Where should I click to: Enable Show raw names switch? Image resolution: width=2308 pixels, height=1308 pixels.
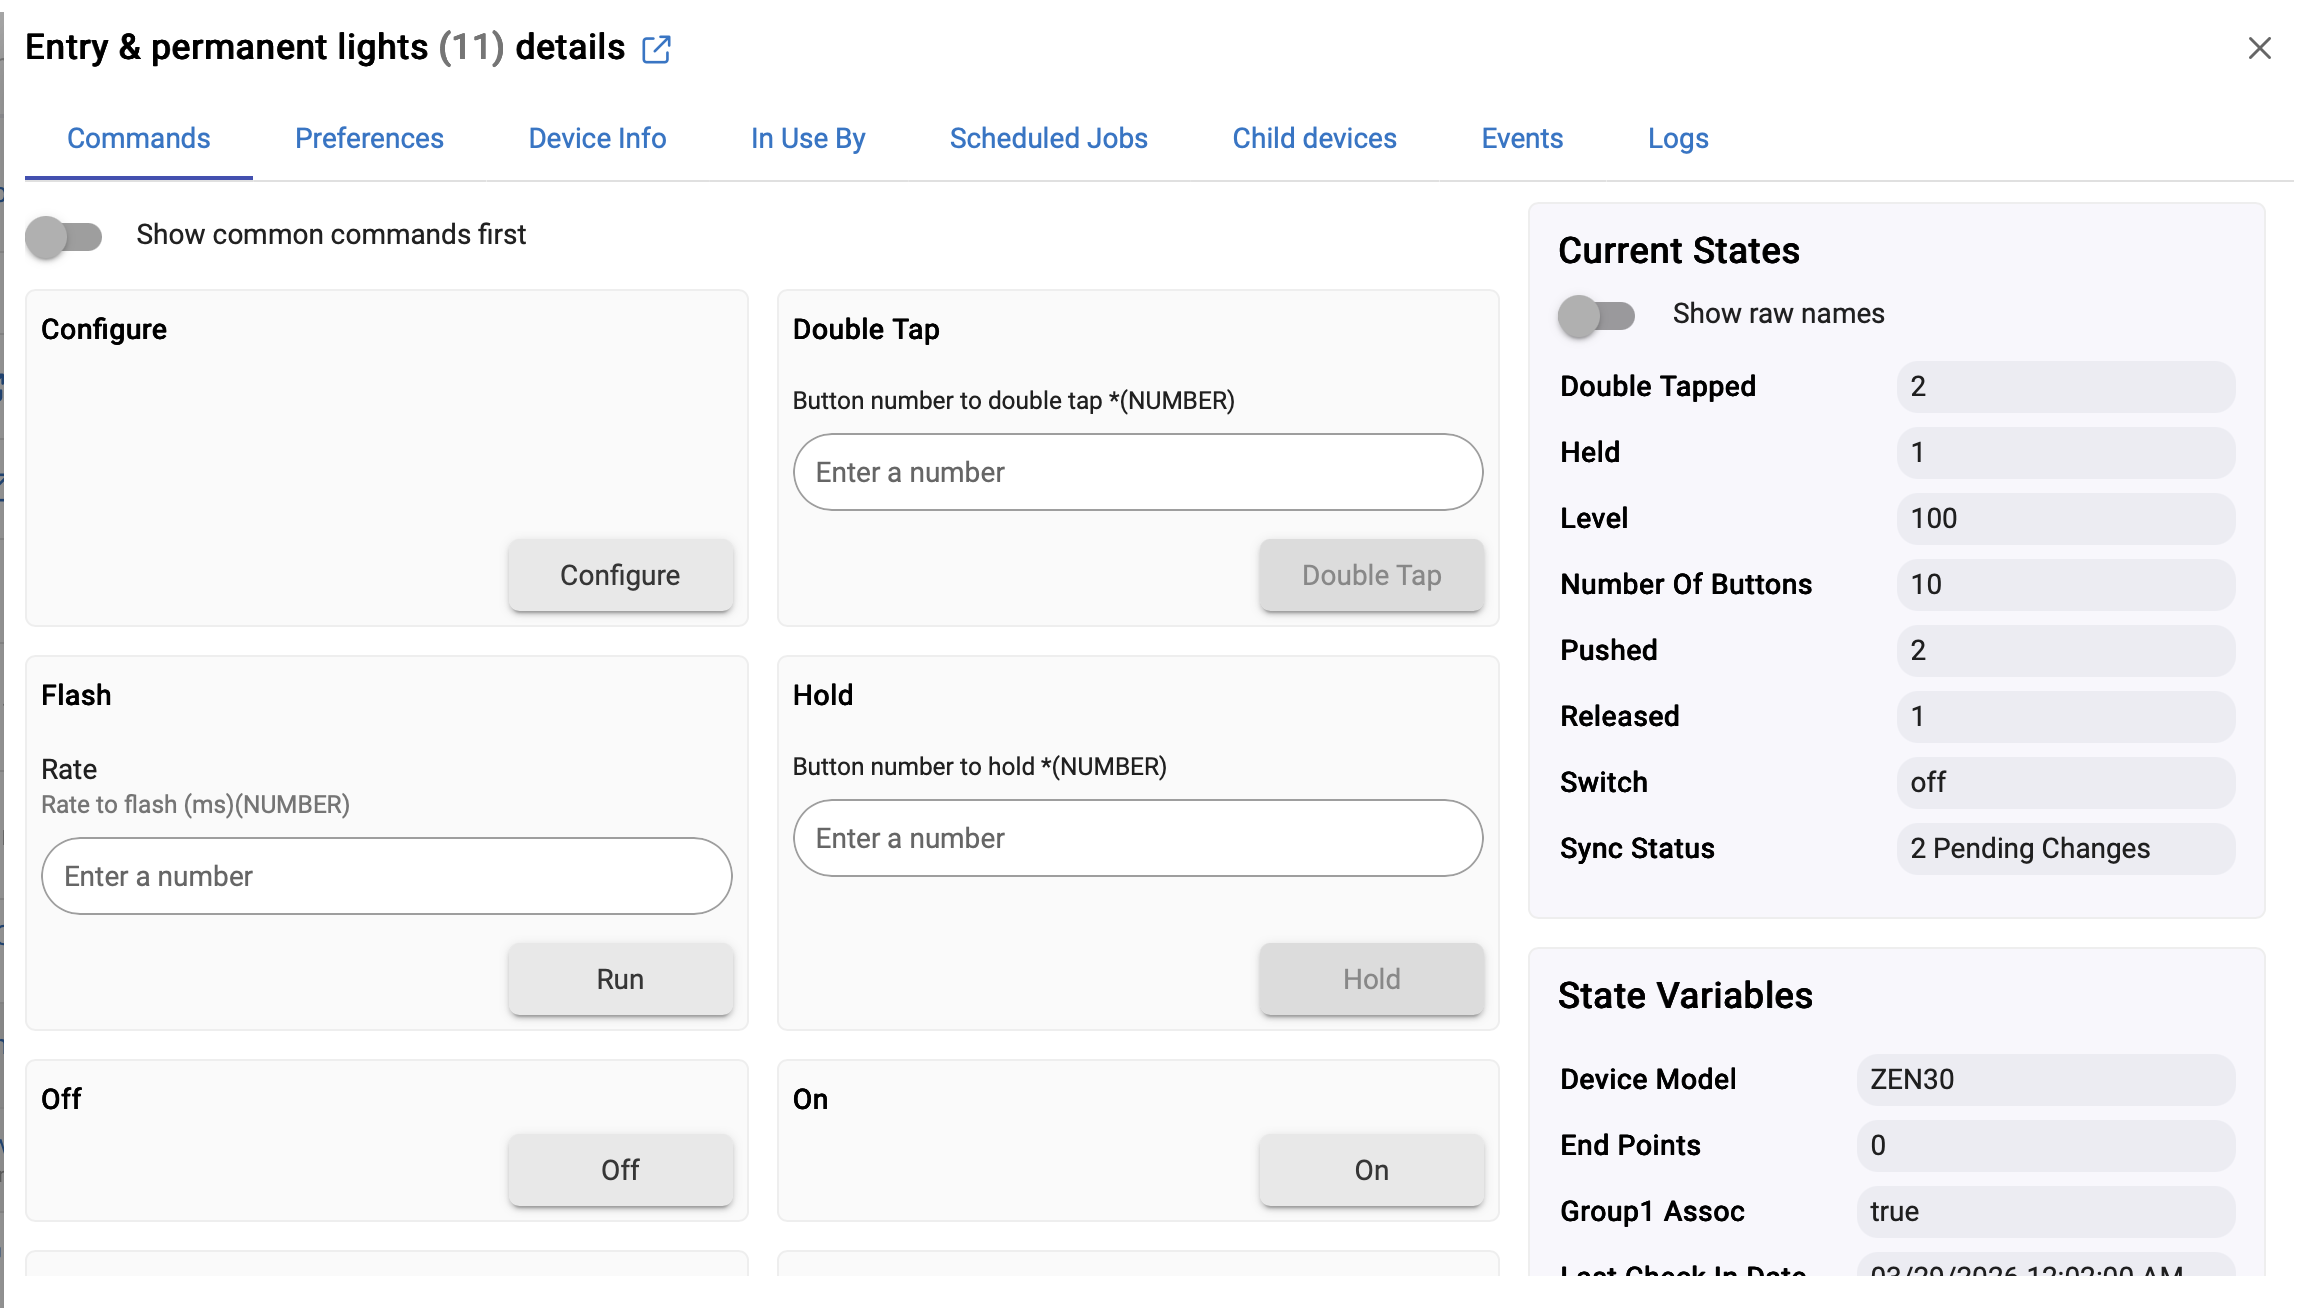pyautogui.click(x=1596, y=316)
